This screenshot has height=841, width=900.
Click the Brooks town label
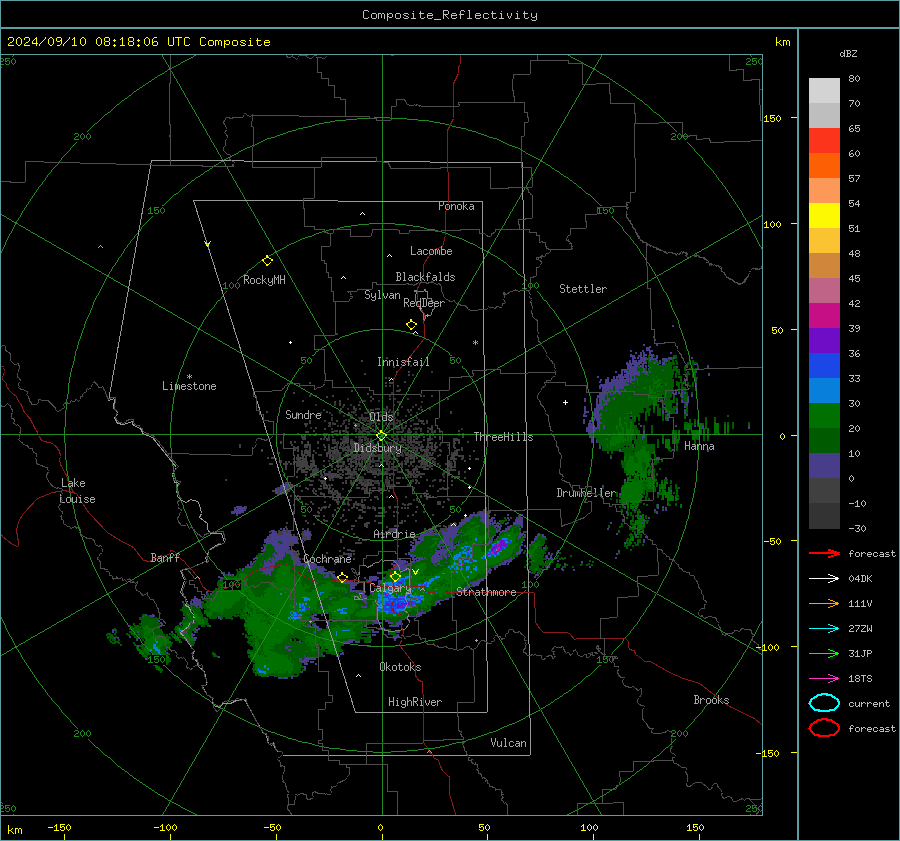711,700
